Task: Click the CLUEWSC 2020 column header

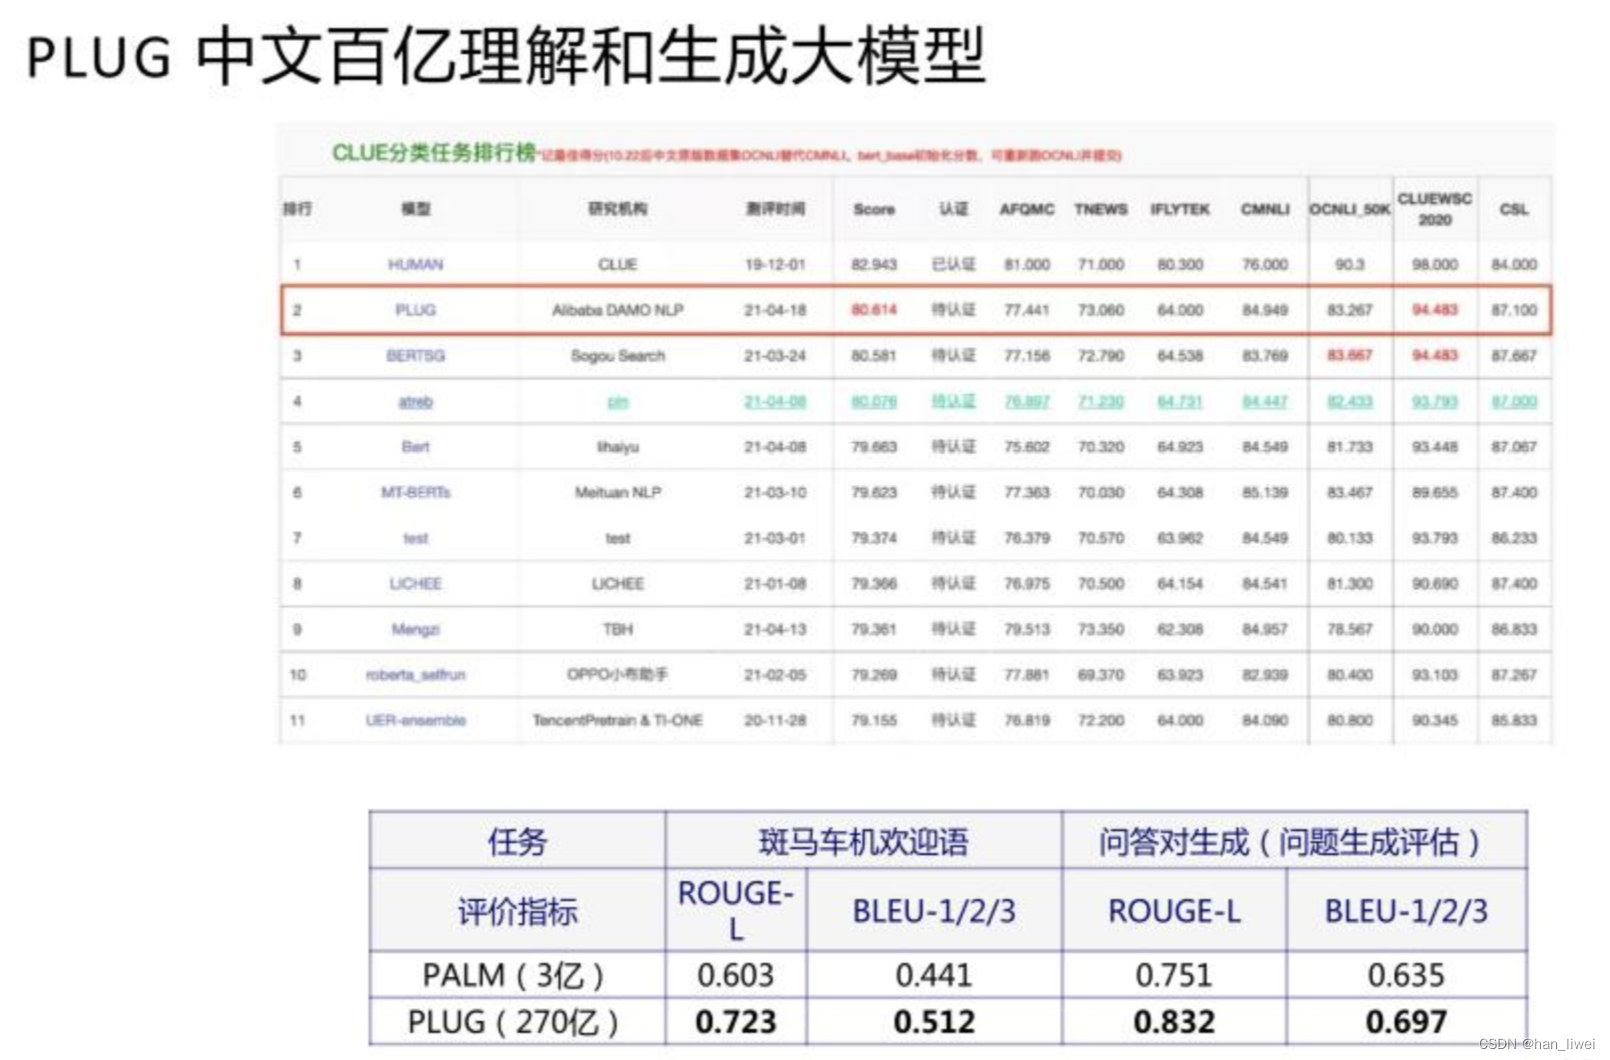Action: tap(1434, 210)
